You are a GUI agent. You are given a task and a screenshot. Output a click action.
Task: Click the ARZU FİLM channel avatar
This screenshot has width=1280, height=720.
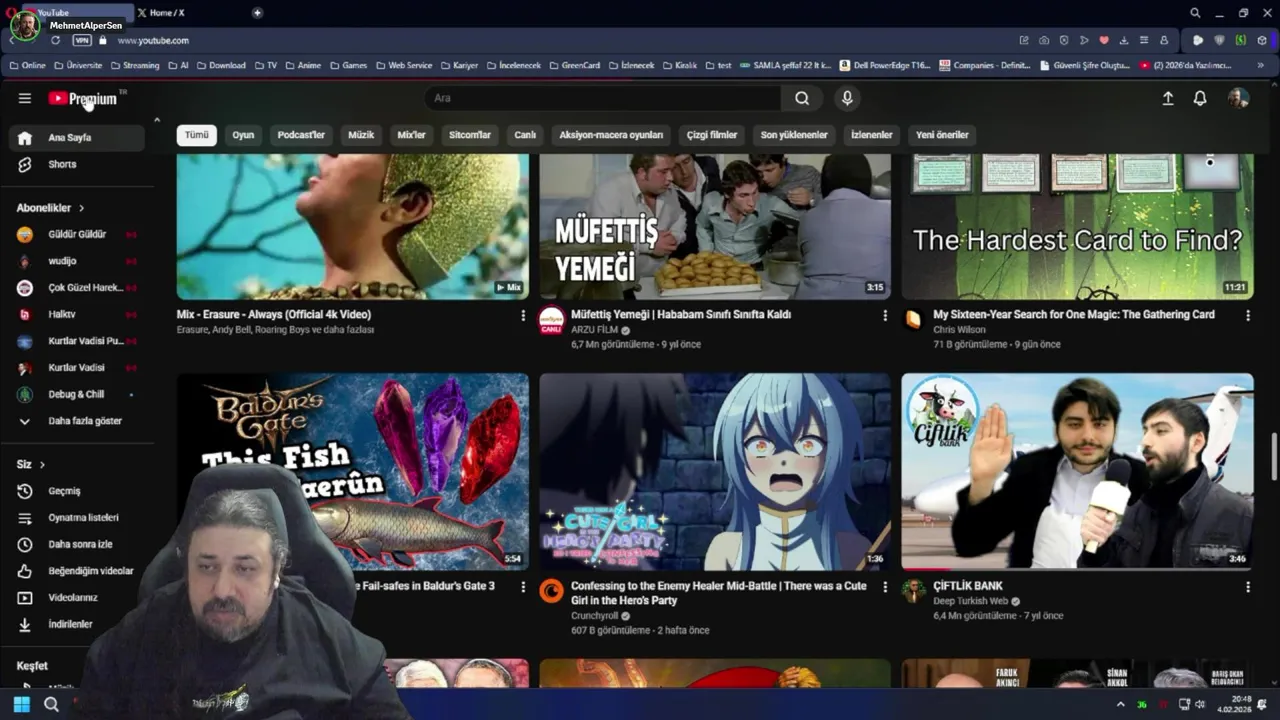551,320
